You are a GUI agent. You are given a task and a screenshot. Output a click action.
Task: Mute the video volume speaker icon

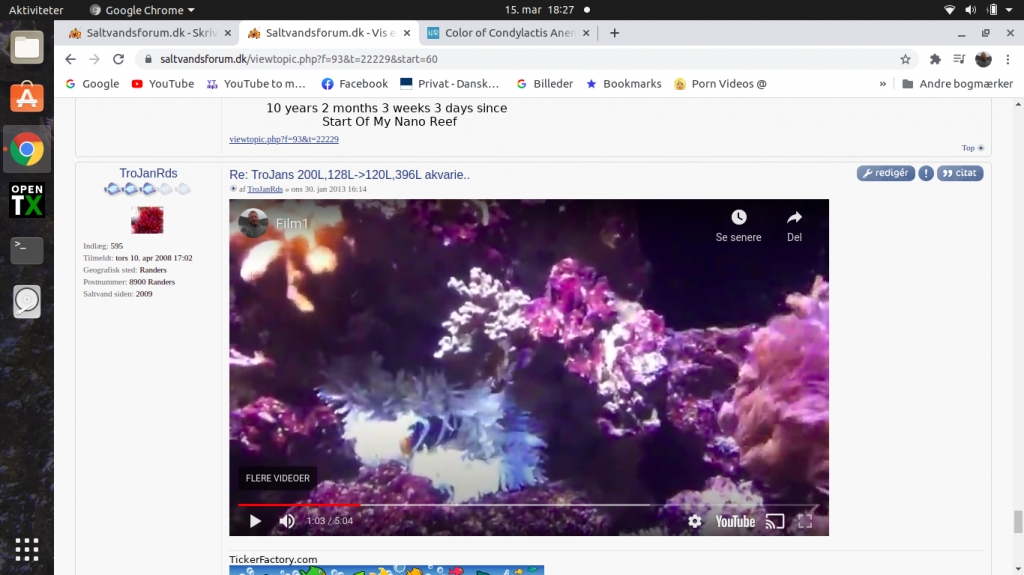coord(287,521)
